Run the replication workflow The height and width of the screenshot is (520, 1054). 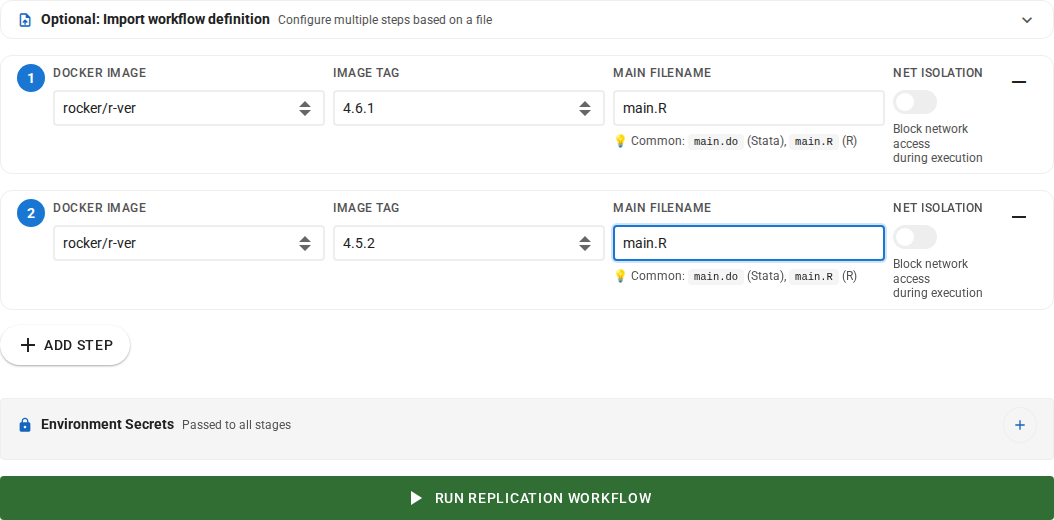(x=527, y=498)
